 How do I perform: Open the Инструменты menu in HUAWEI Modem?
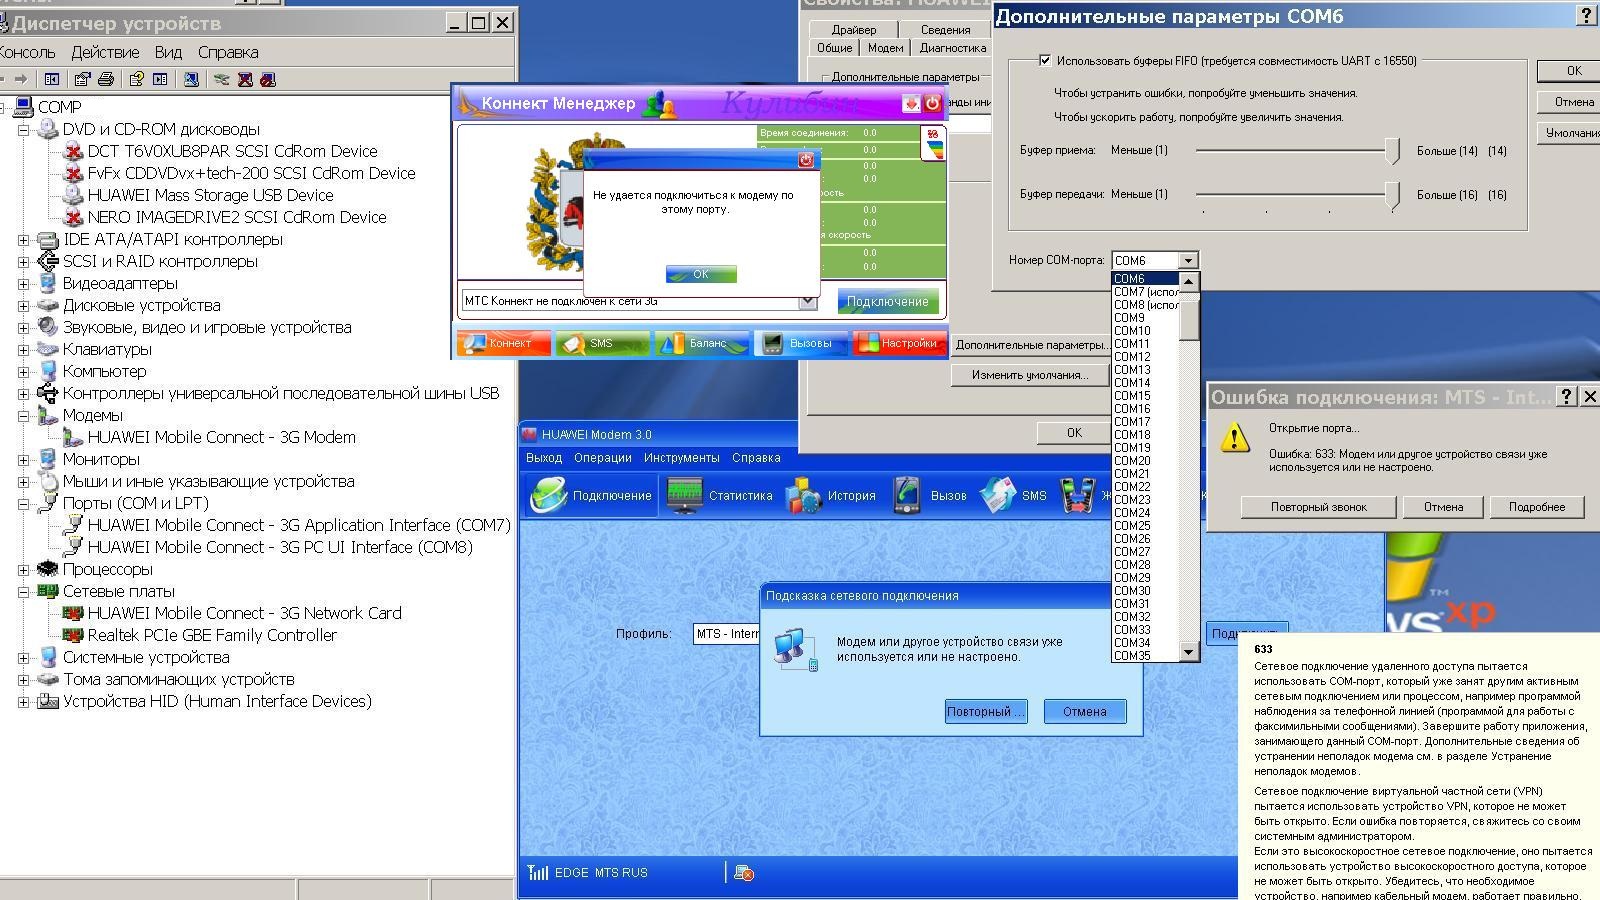pos(681,458)
